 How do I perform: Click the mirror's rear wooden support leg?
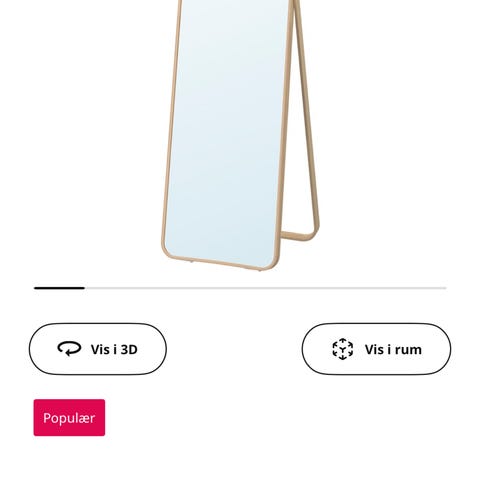click(x=307, y=117)
